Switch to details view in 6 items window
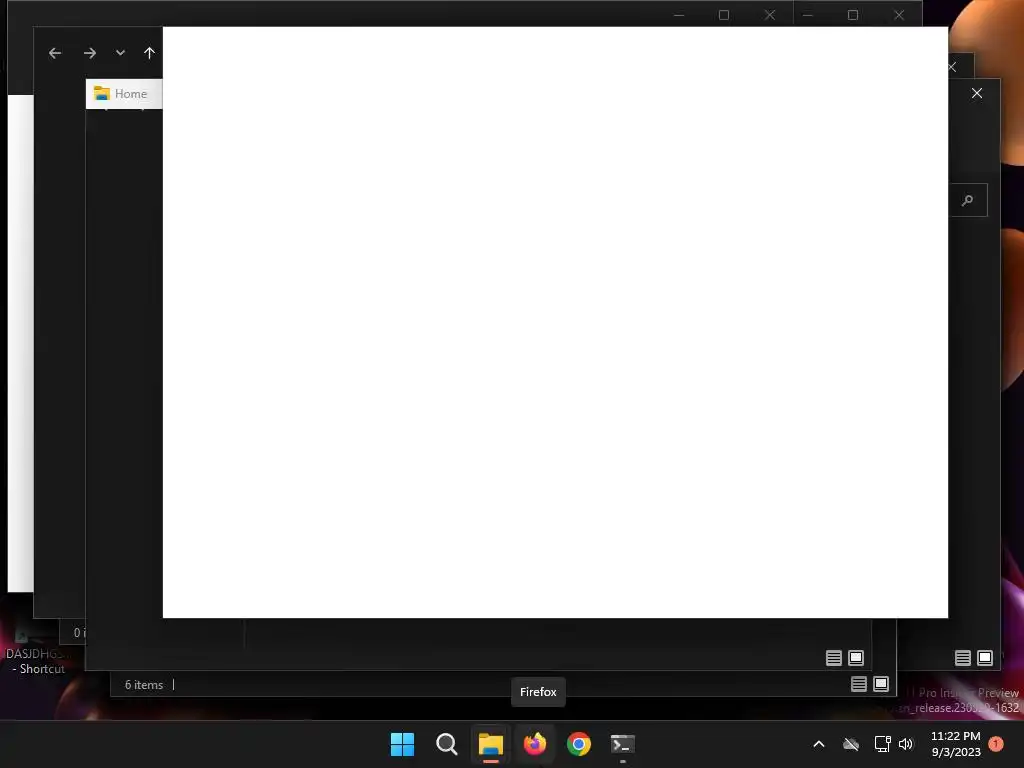Viewport: 1024px width, 768px height. pyautogui.click(x=859, y=684)
